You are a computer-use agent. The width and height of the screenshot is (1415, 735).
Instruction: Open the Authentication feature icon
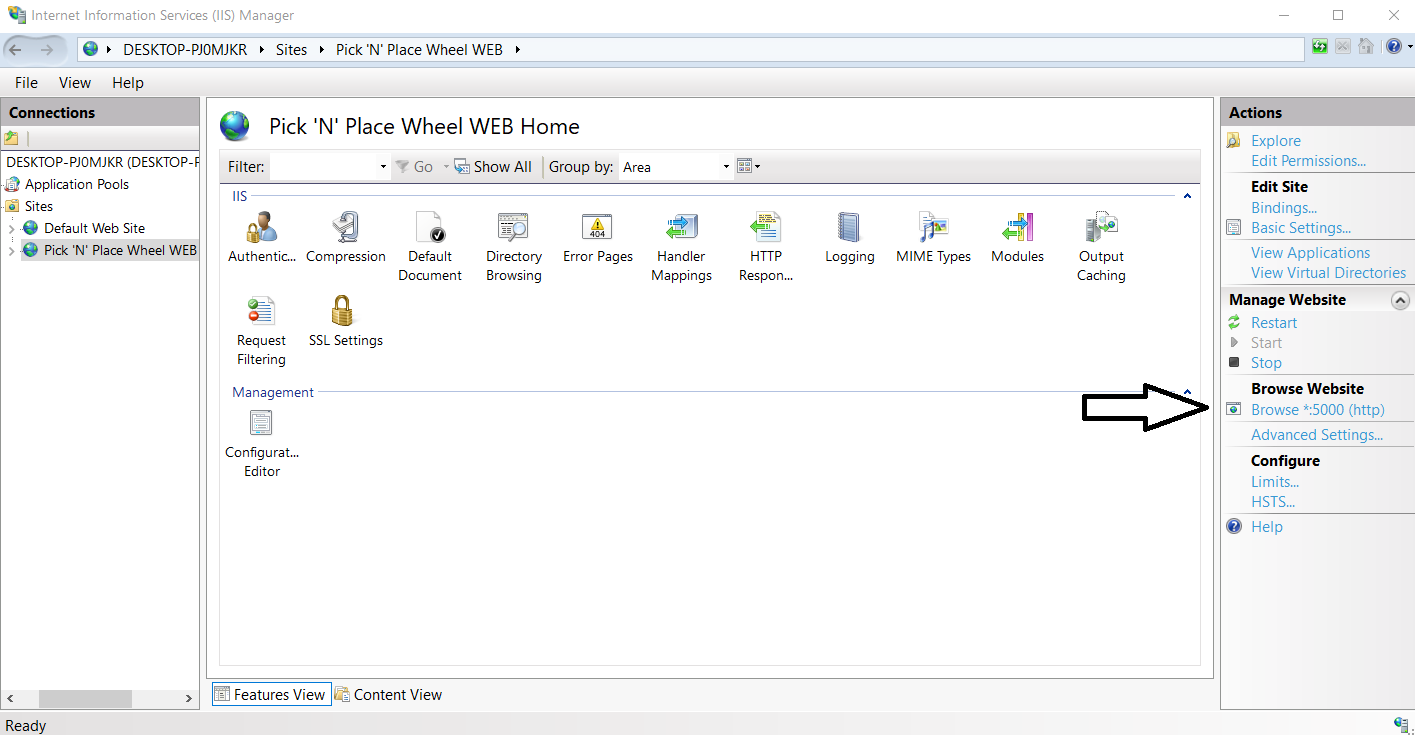[x=262, y=238]
